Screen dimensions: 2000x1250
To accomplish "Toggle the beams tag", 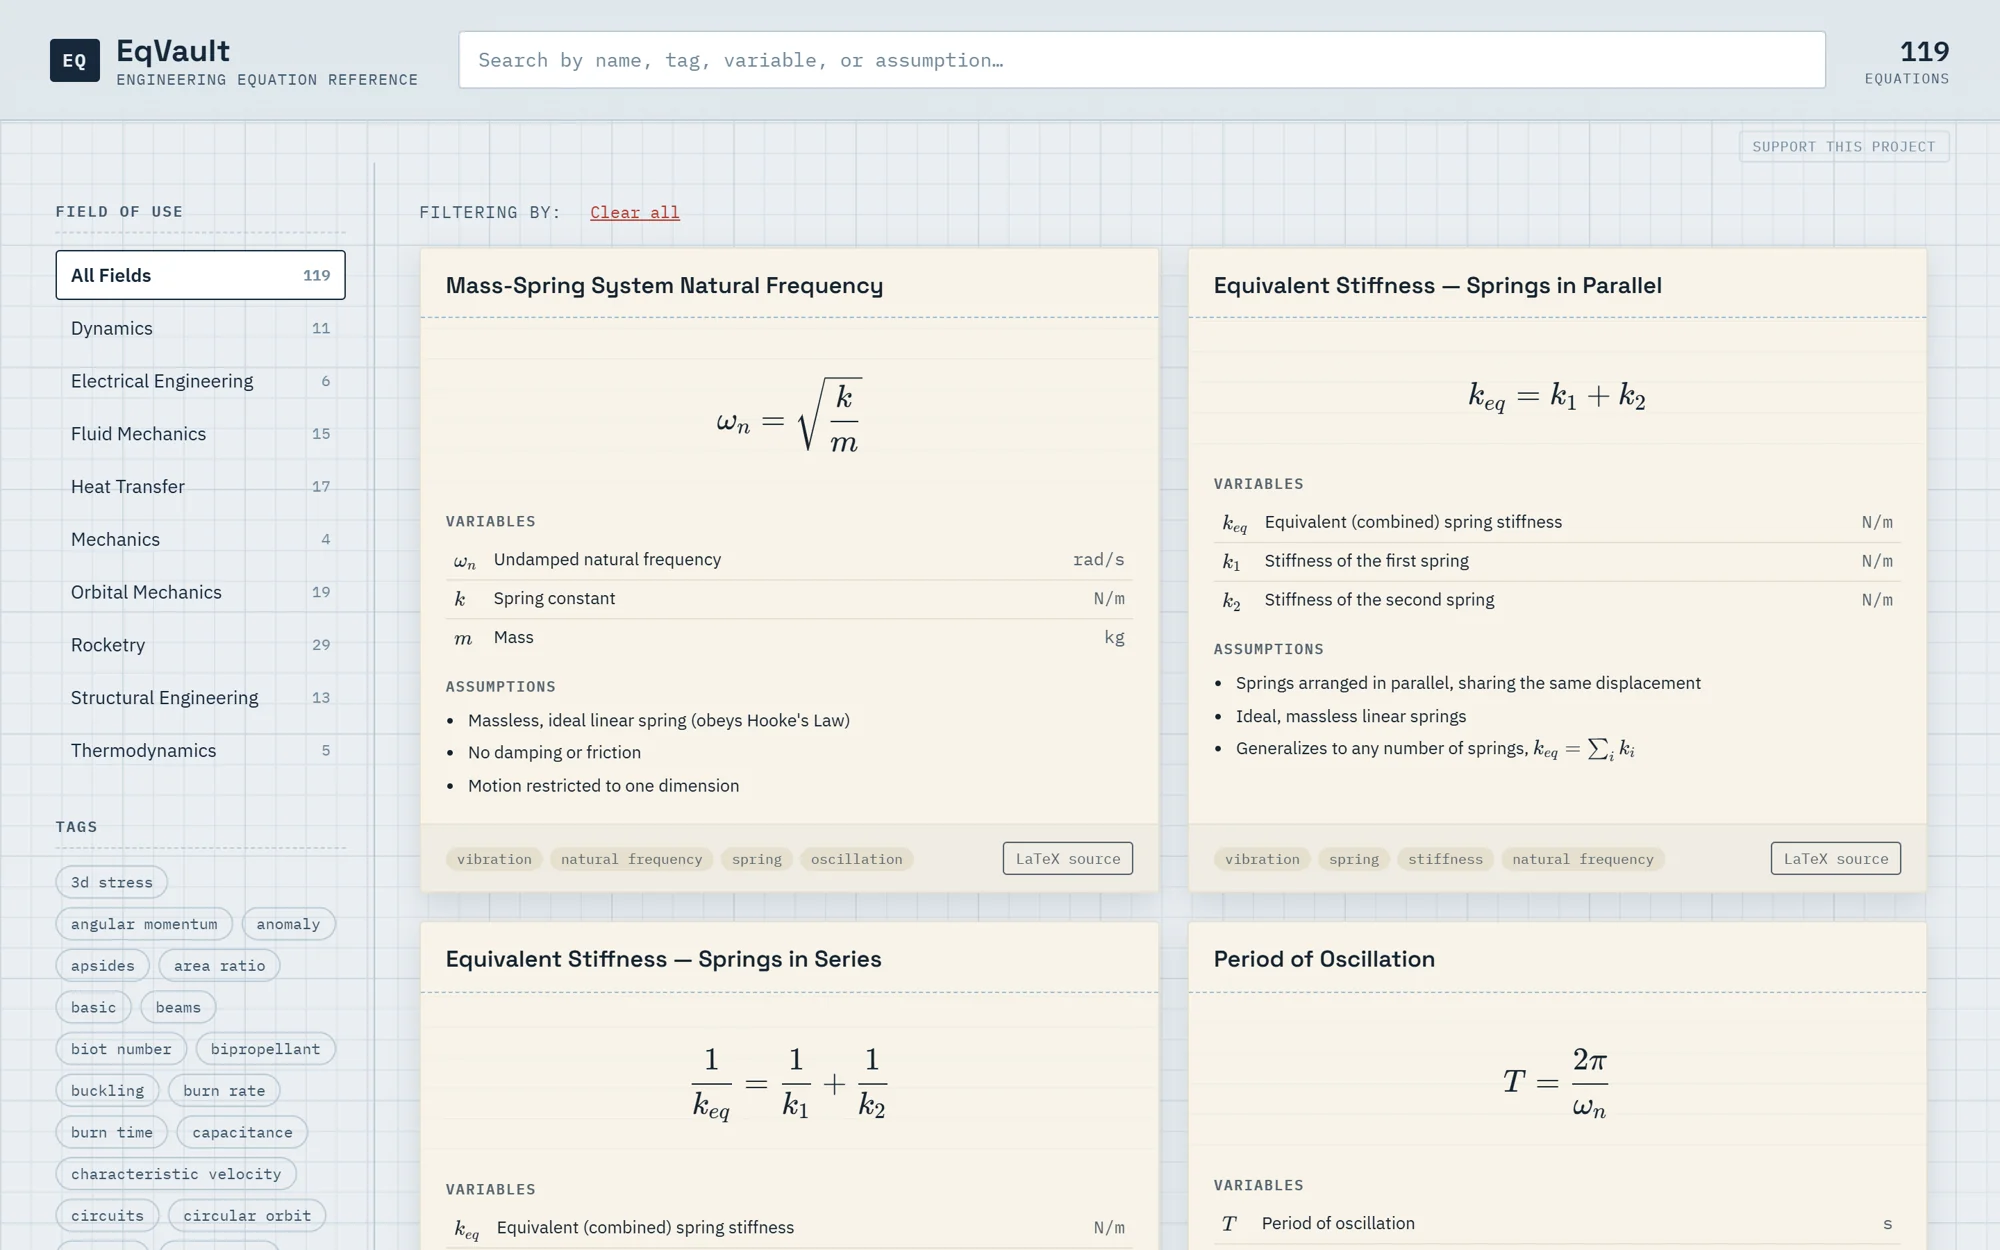I will [178, 1007].
